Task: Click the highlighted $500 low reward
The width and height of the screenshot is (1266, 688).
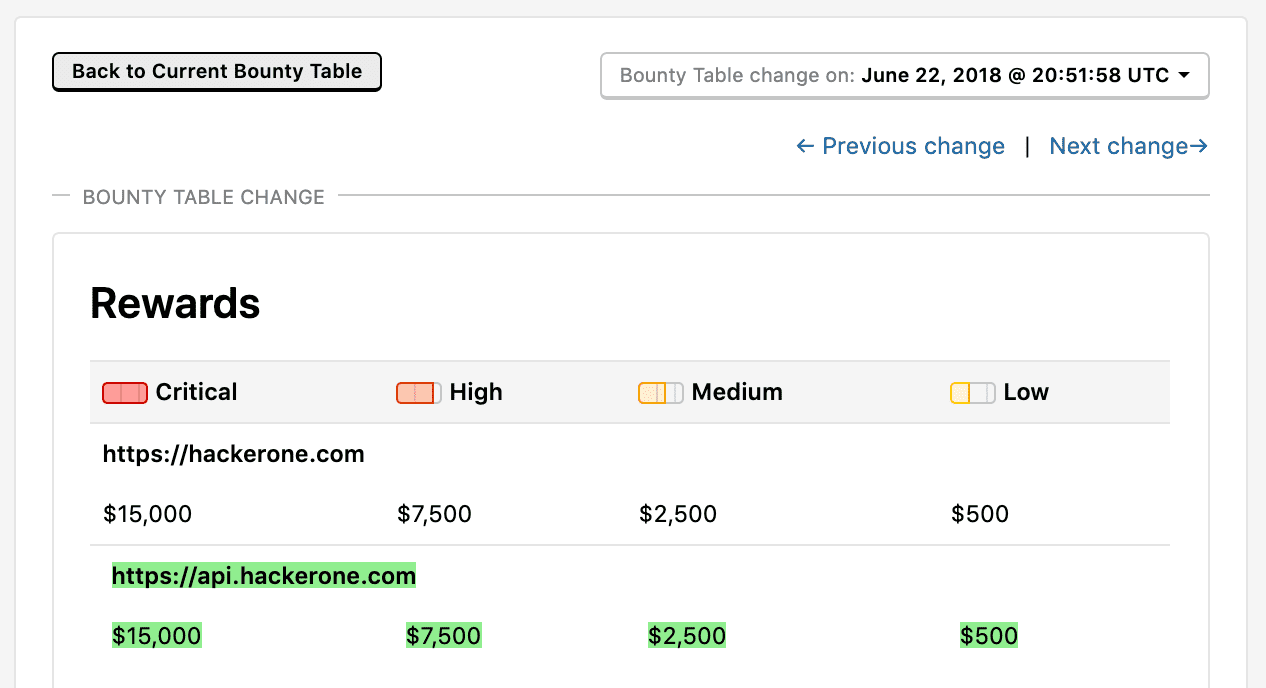Action: pyautogui.click(x=989, y=636)
